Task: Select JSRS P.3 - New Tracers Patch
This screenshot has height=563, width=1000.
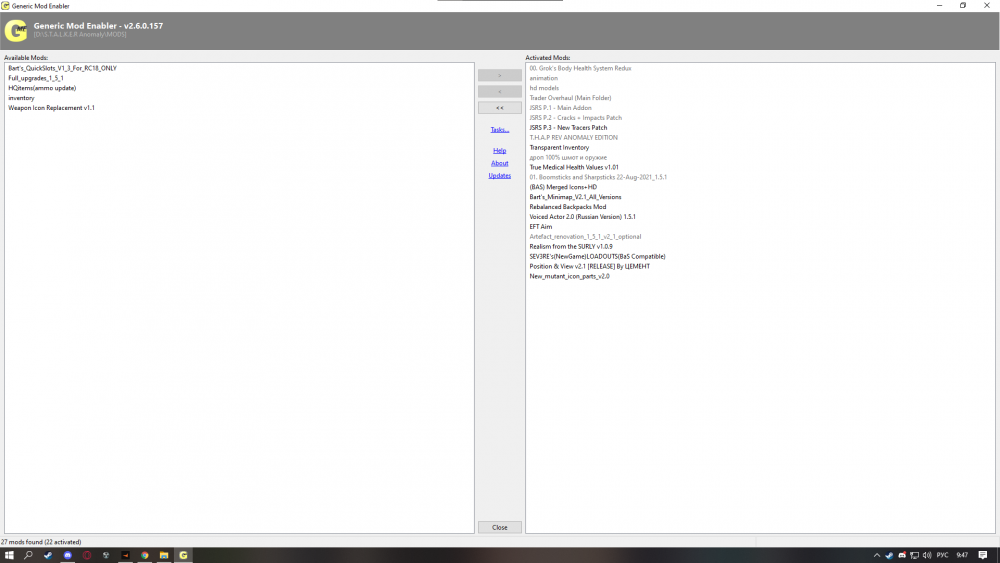Action: pos(568,128)
